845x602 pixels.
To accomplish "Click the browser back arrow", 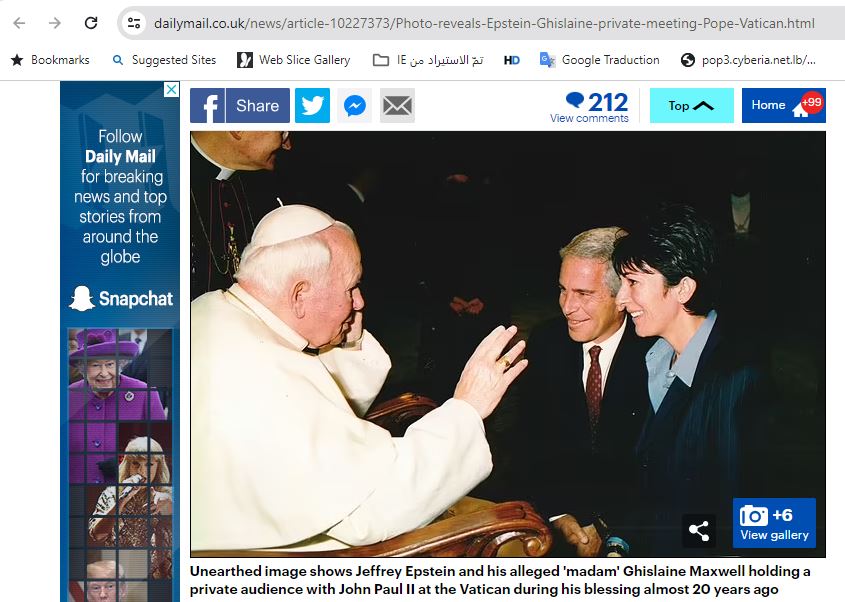I will click(19, 23).
